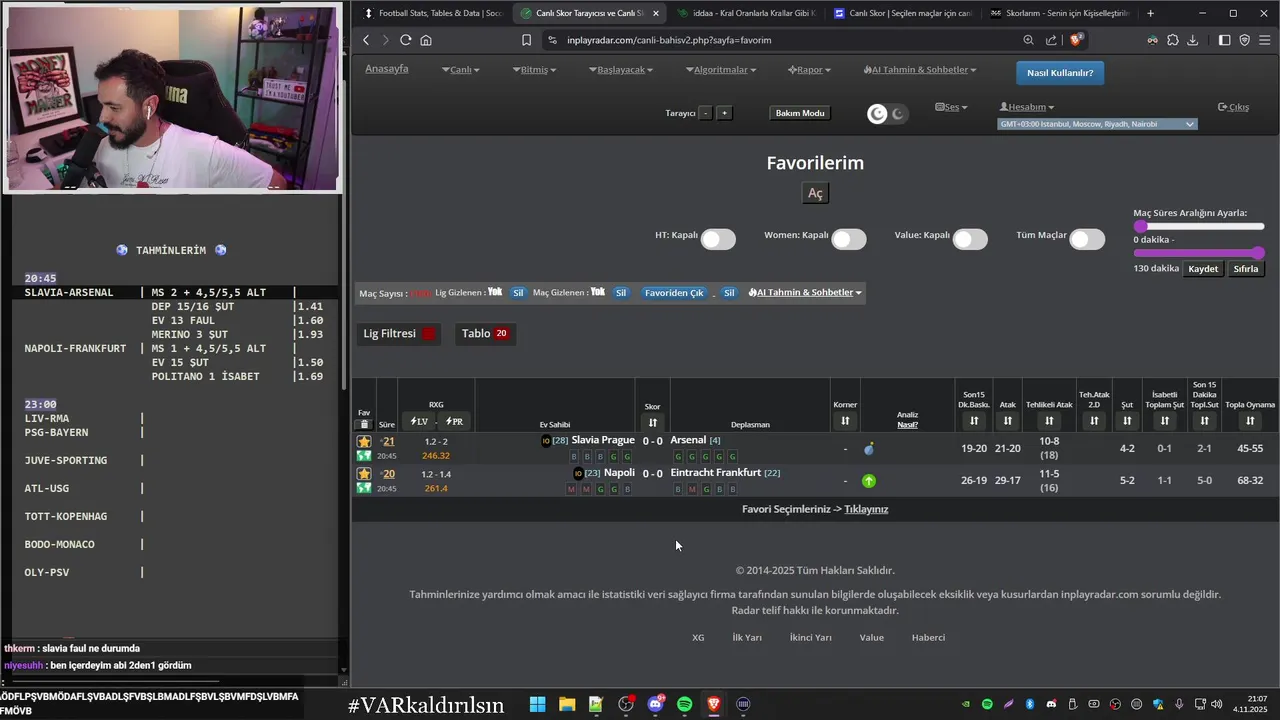Toggle the LV lightning RXG button
The width and height of the screenshot is (1280, 720).
point(418,421)
